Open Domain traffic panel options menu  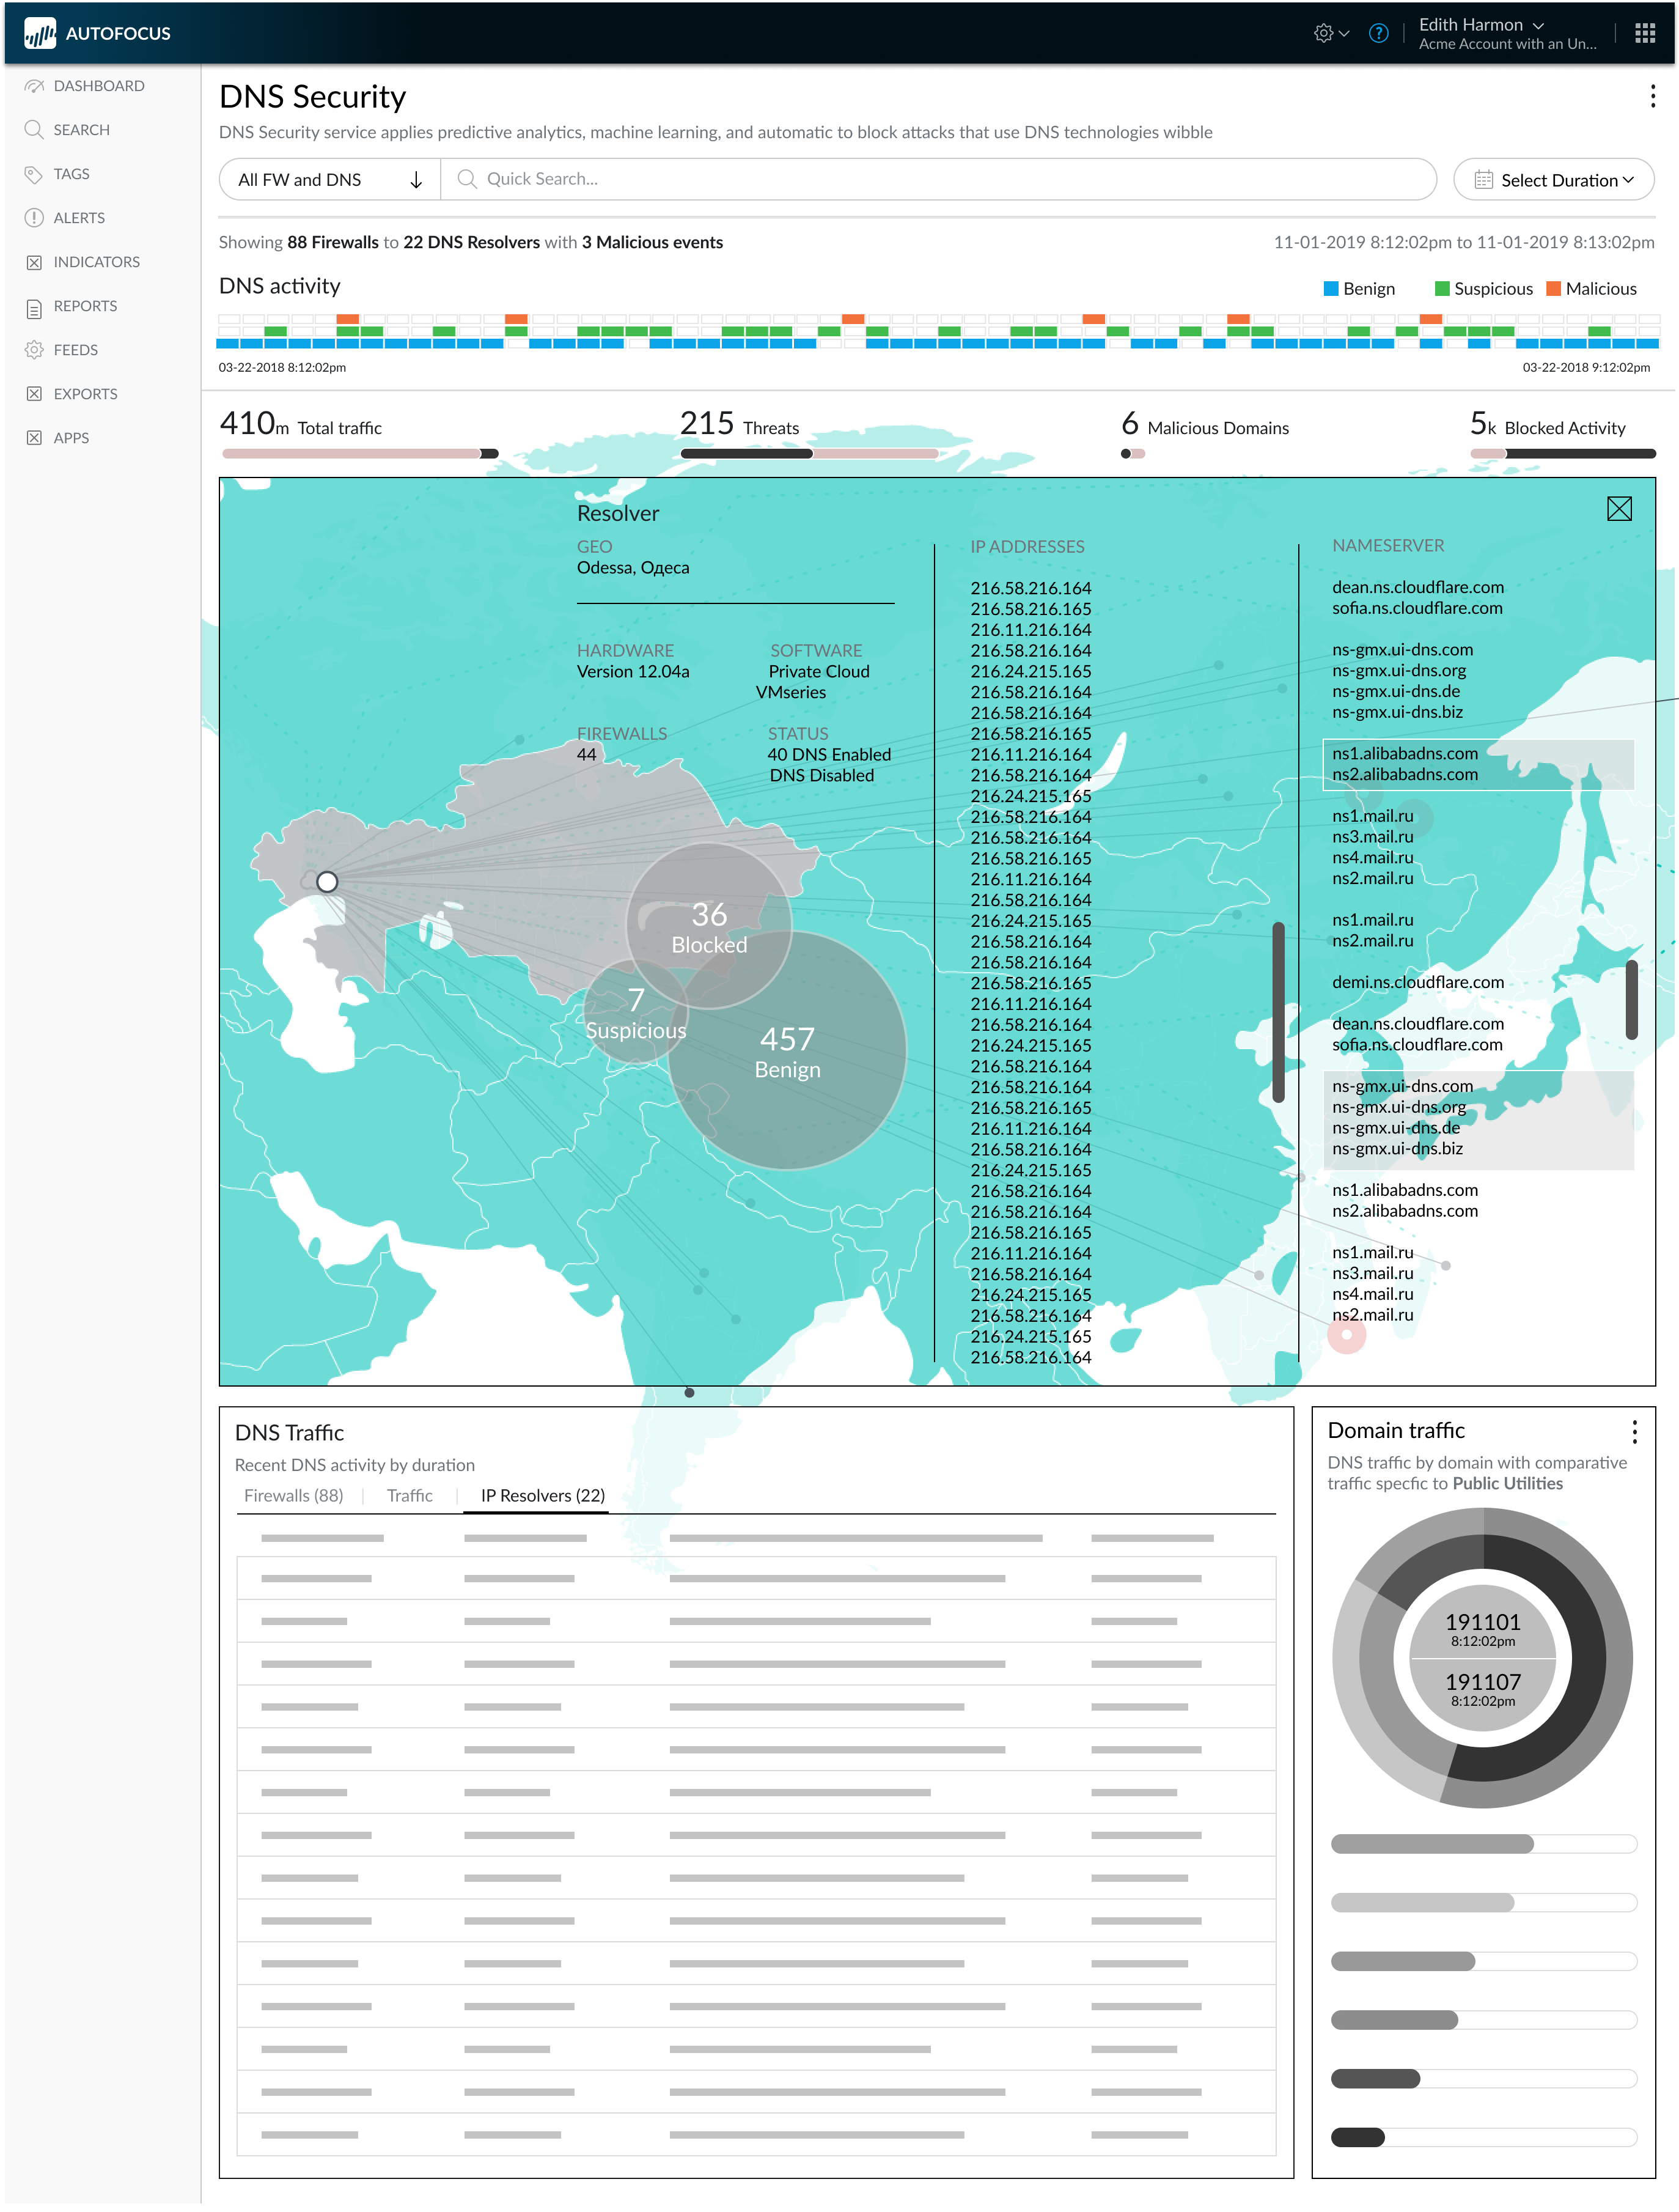coord(1634,1432)
